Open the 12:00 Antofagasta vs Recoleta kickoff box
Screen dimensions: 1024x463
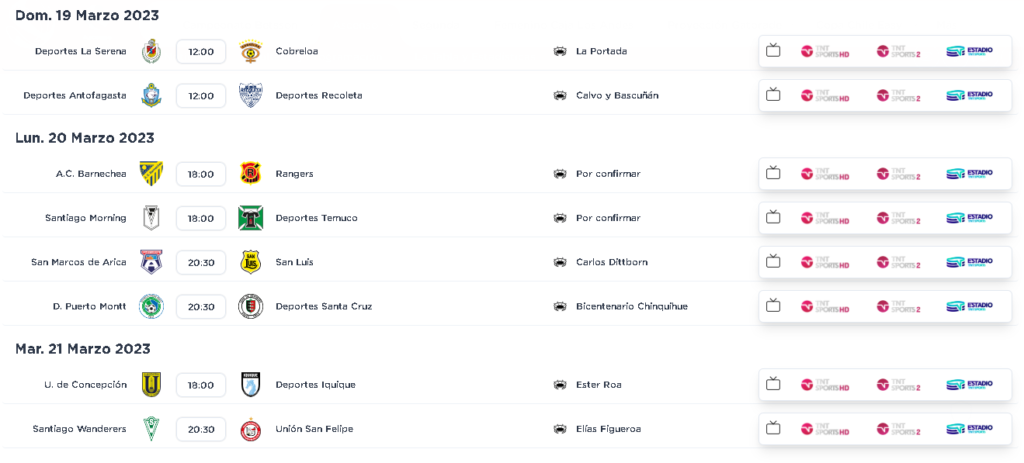pyautogui.click(x=201, y=95)
